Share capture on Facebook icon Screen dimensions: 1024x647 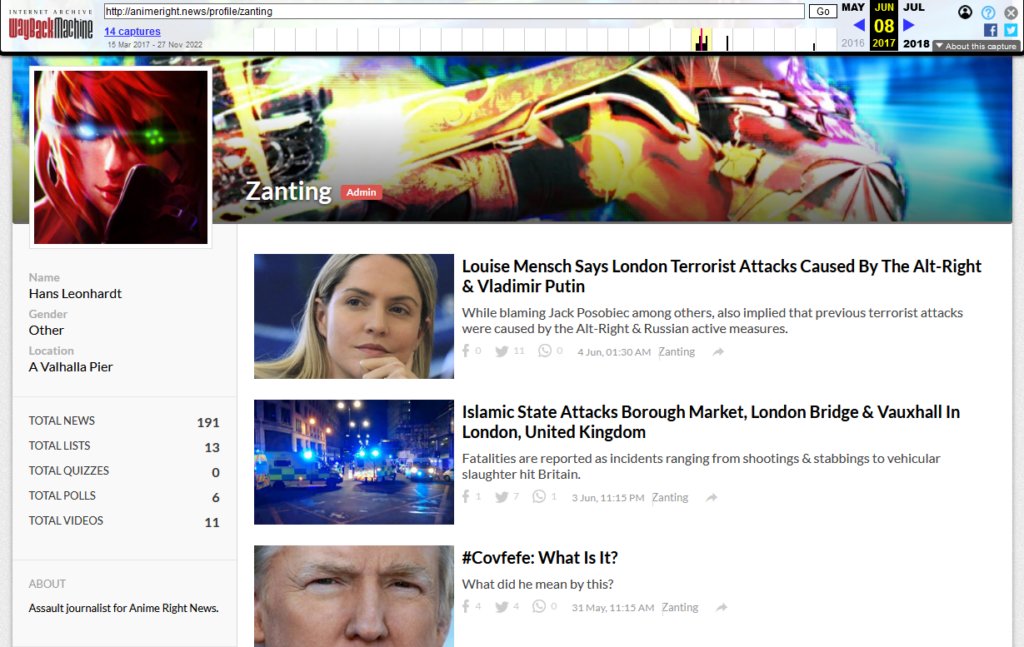pos(990,30)
